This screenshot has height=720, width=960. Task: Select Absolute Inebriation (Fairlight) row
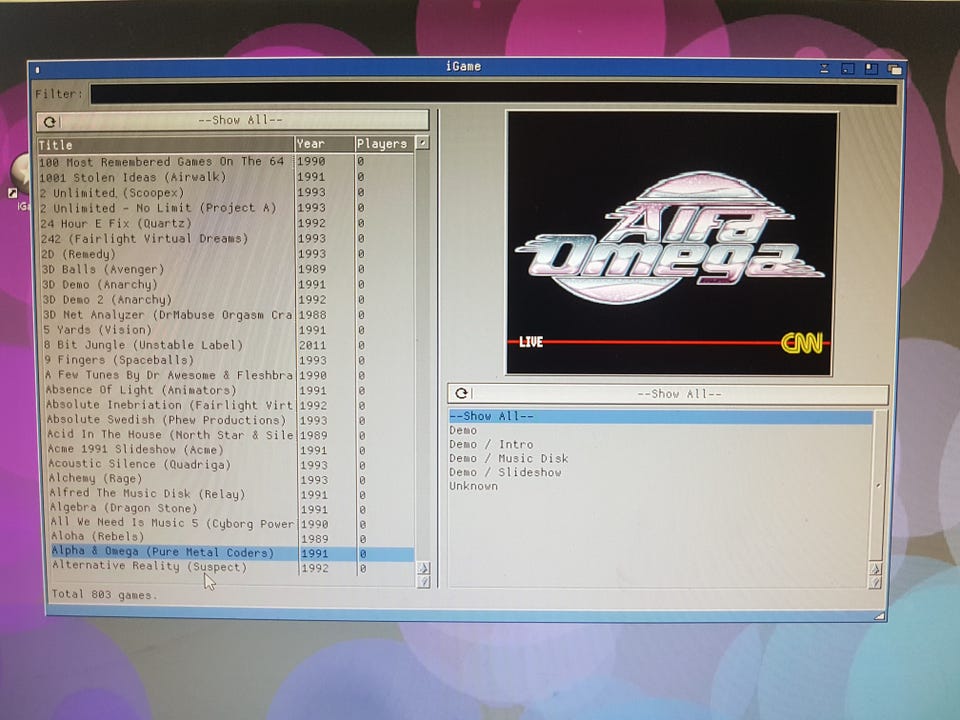[x=231, y=405]
